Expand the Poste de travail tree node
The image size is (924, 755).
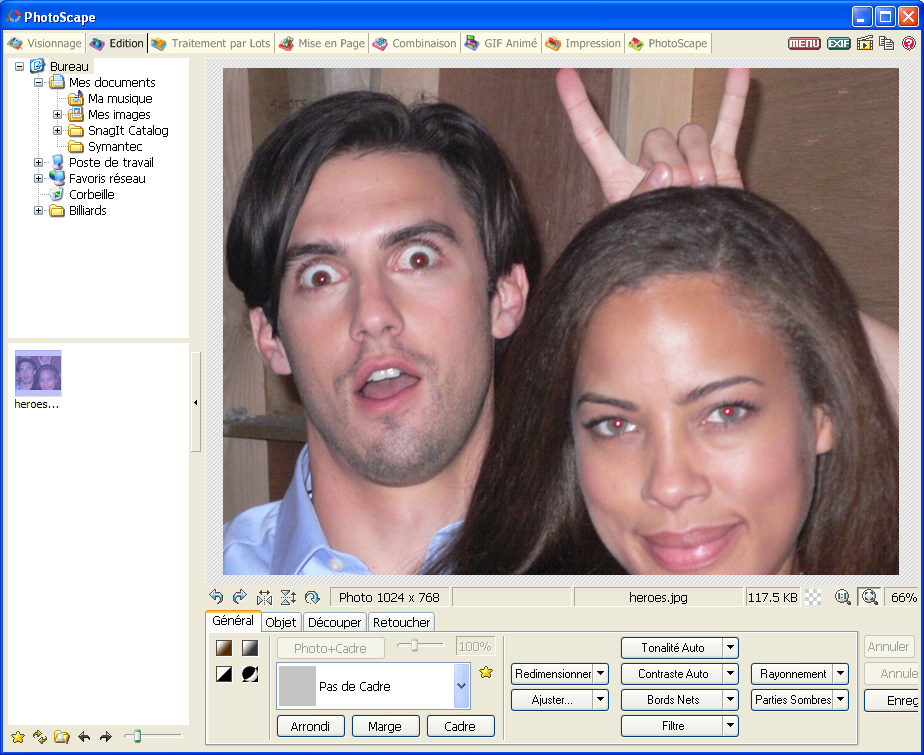tap(36, 161)
